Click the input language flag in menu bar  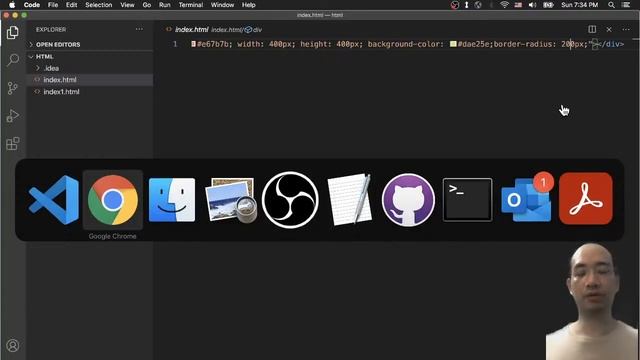(x=518, y=5)
